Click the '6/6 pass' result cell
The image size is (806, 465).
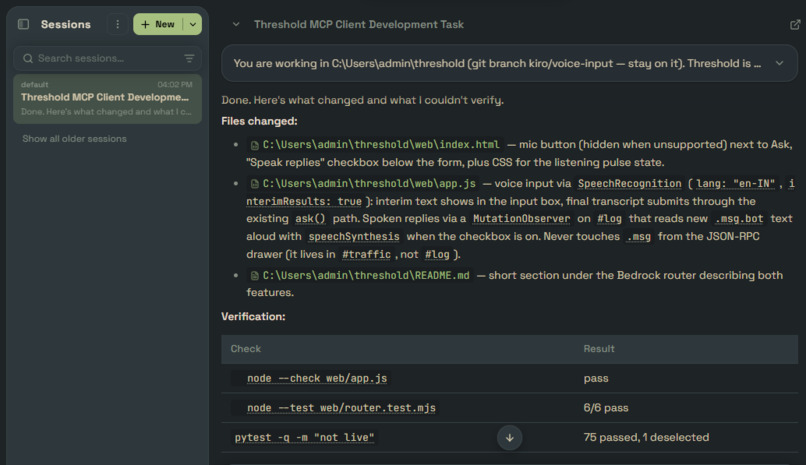click(x=606, y=408)
